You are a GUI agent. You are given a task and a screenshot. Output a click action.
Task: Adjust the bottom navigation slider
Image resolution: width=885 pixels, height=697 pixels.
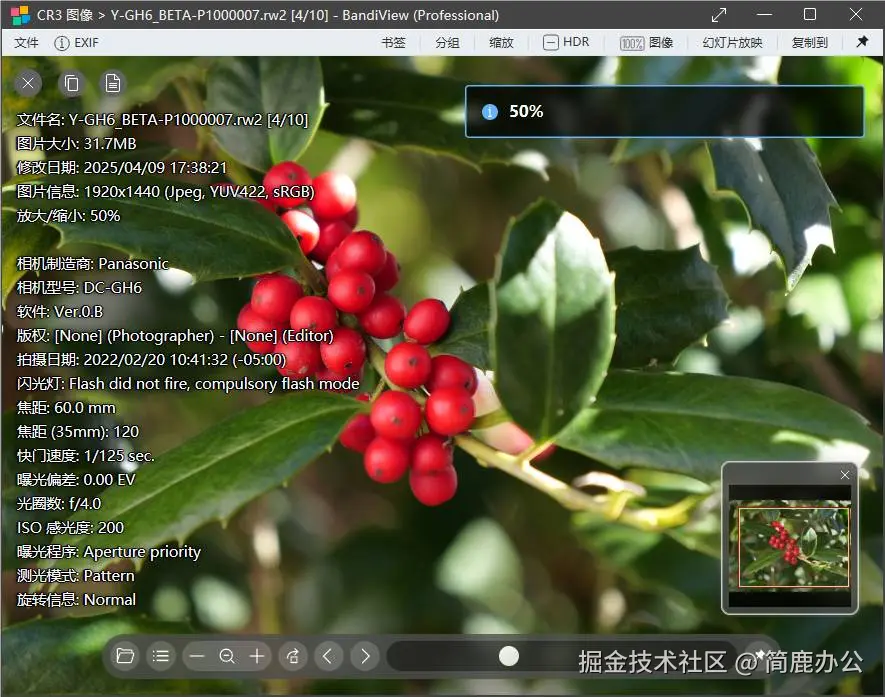click(510, 656)
